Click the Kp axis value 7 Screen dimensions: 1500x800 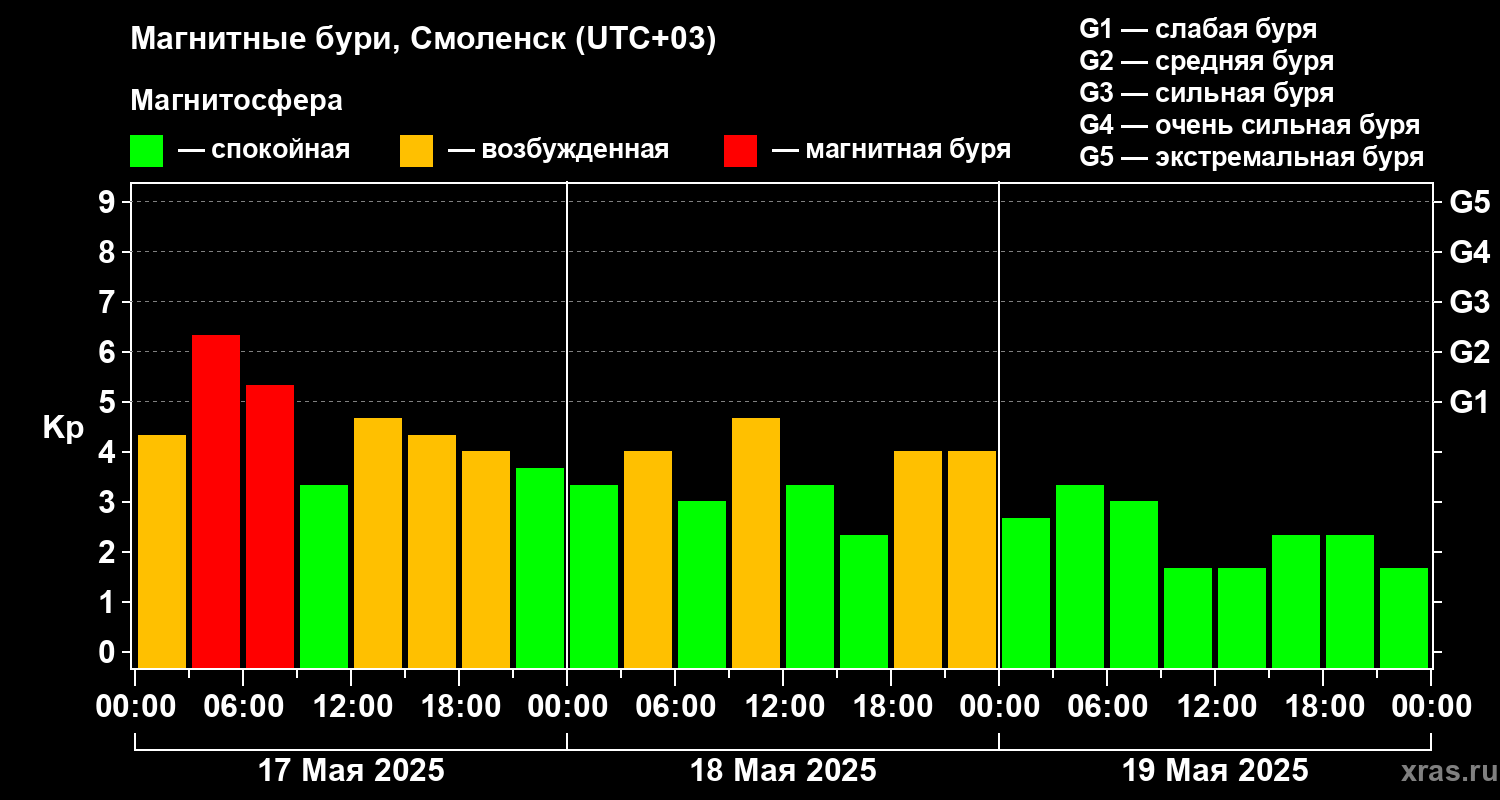pos(108,302)
